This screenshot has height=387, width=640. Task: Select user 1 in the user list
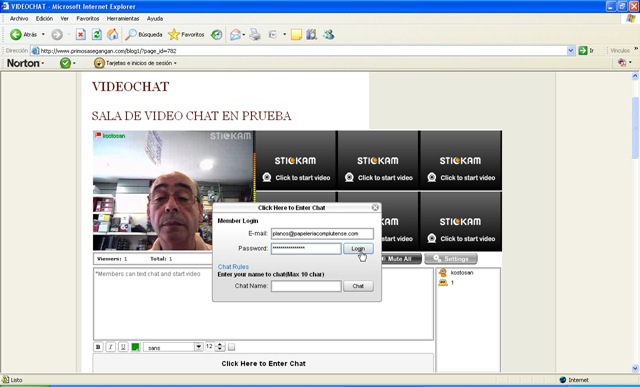pyautogui.click(x=446, y=282)
